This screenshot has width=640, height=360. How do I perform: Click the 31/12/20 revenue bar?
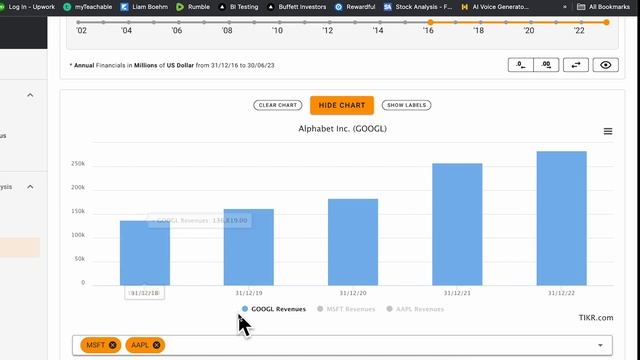point(353,242)
